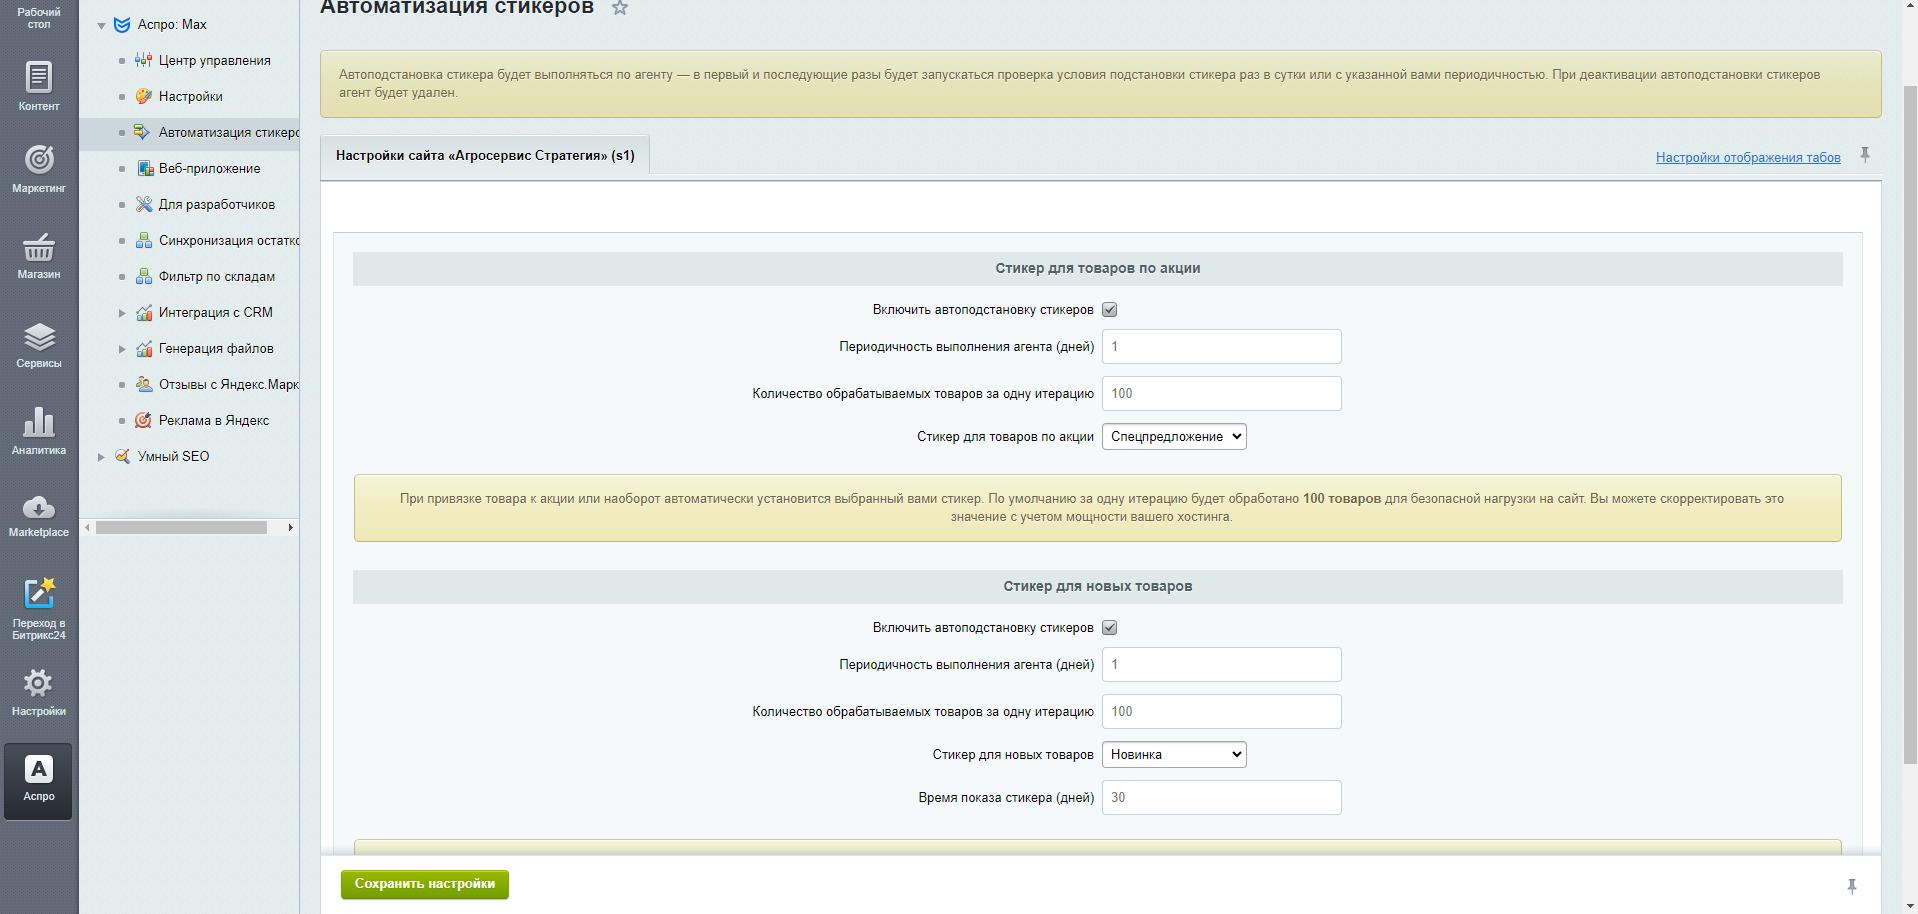The height and width of the screenshot is (914, 1918).
Task: Click agent periodicity field for promo sticker
Action: click(x=1221, y=347)
